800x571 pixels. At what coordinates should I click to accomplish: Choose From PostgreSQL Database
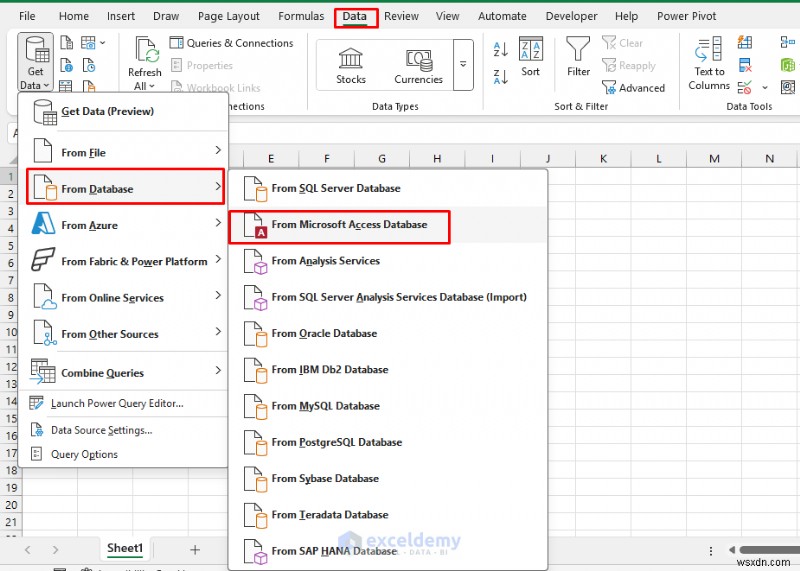388,442
